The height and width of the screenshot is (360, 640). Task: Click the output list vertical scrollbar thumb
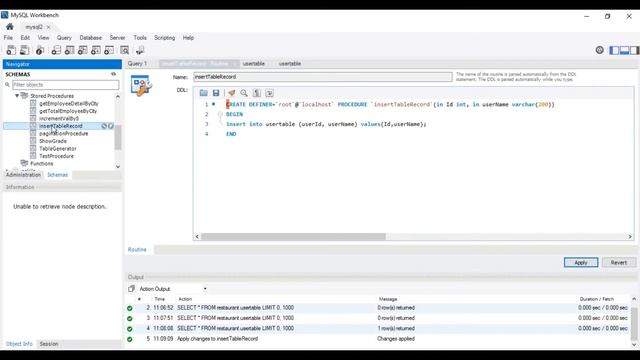[x=634, y=323]
